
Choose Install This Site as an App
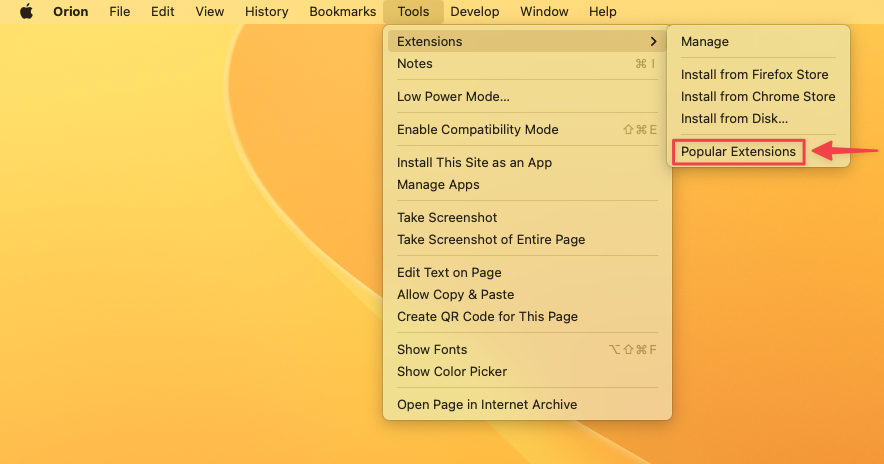point(527,162)
